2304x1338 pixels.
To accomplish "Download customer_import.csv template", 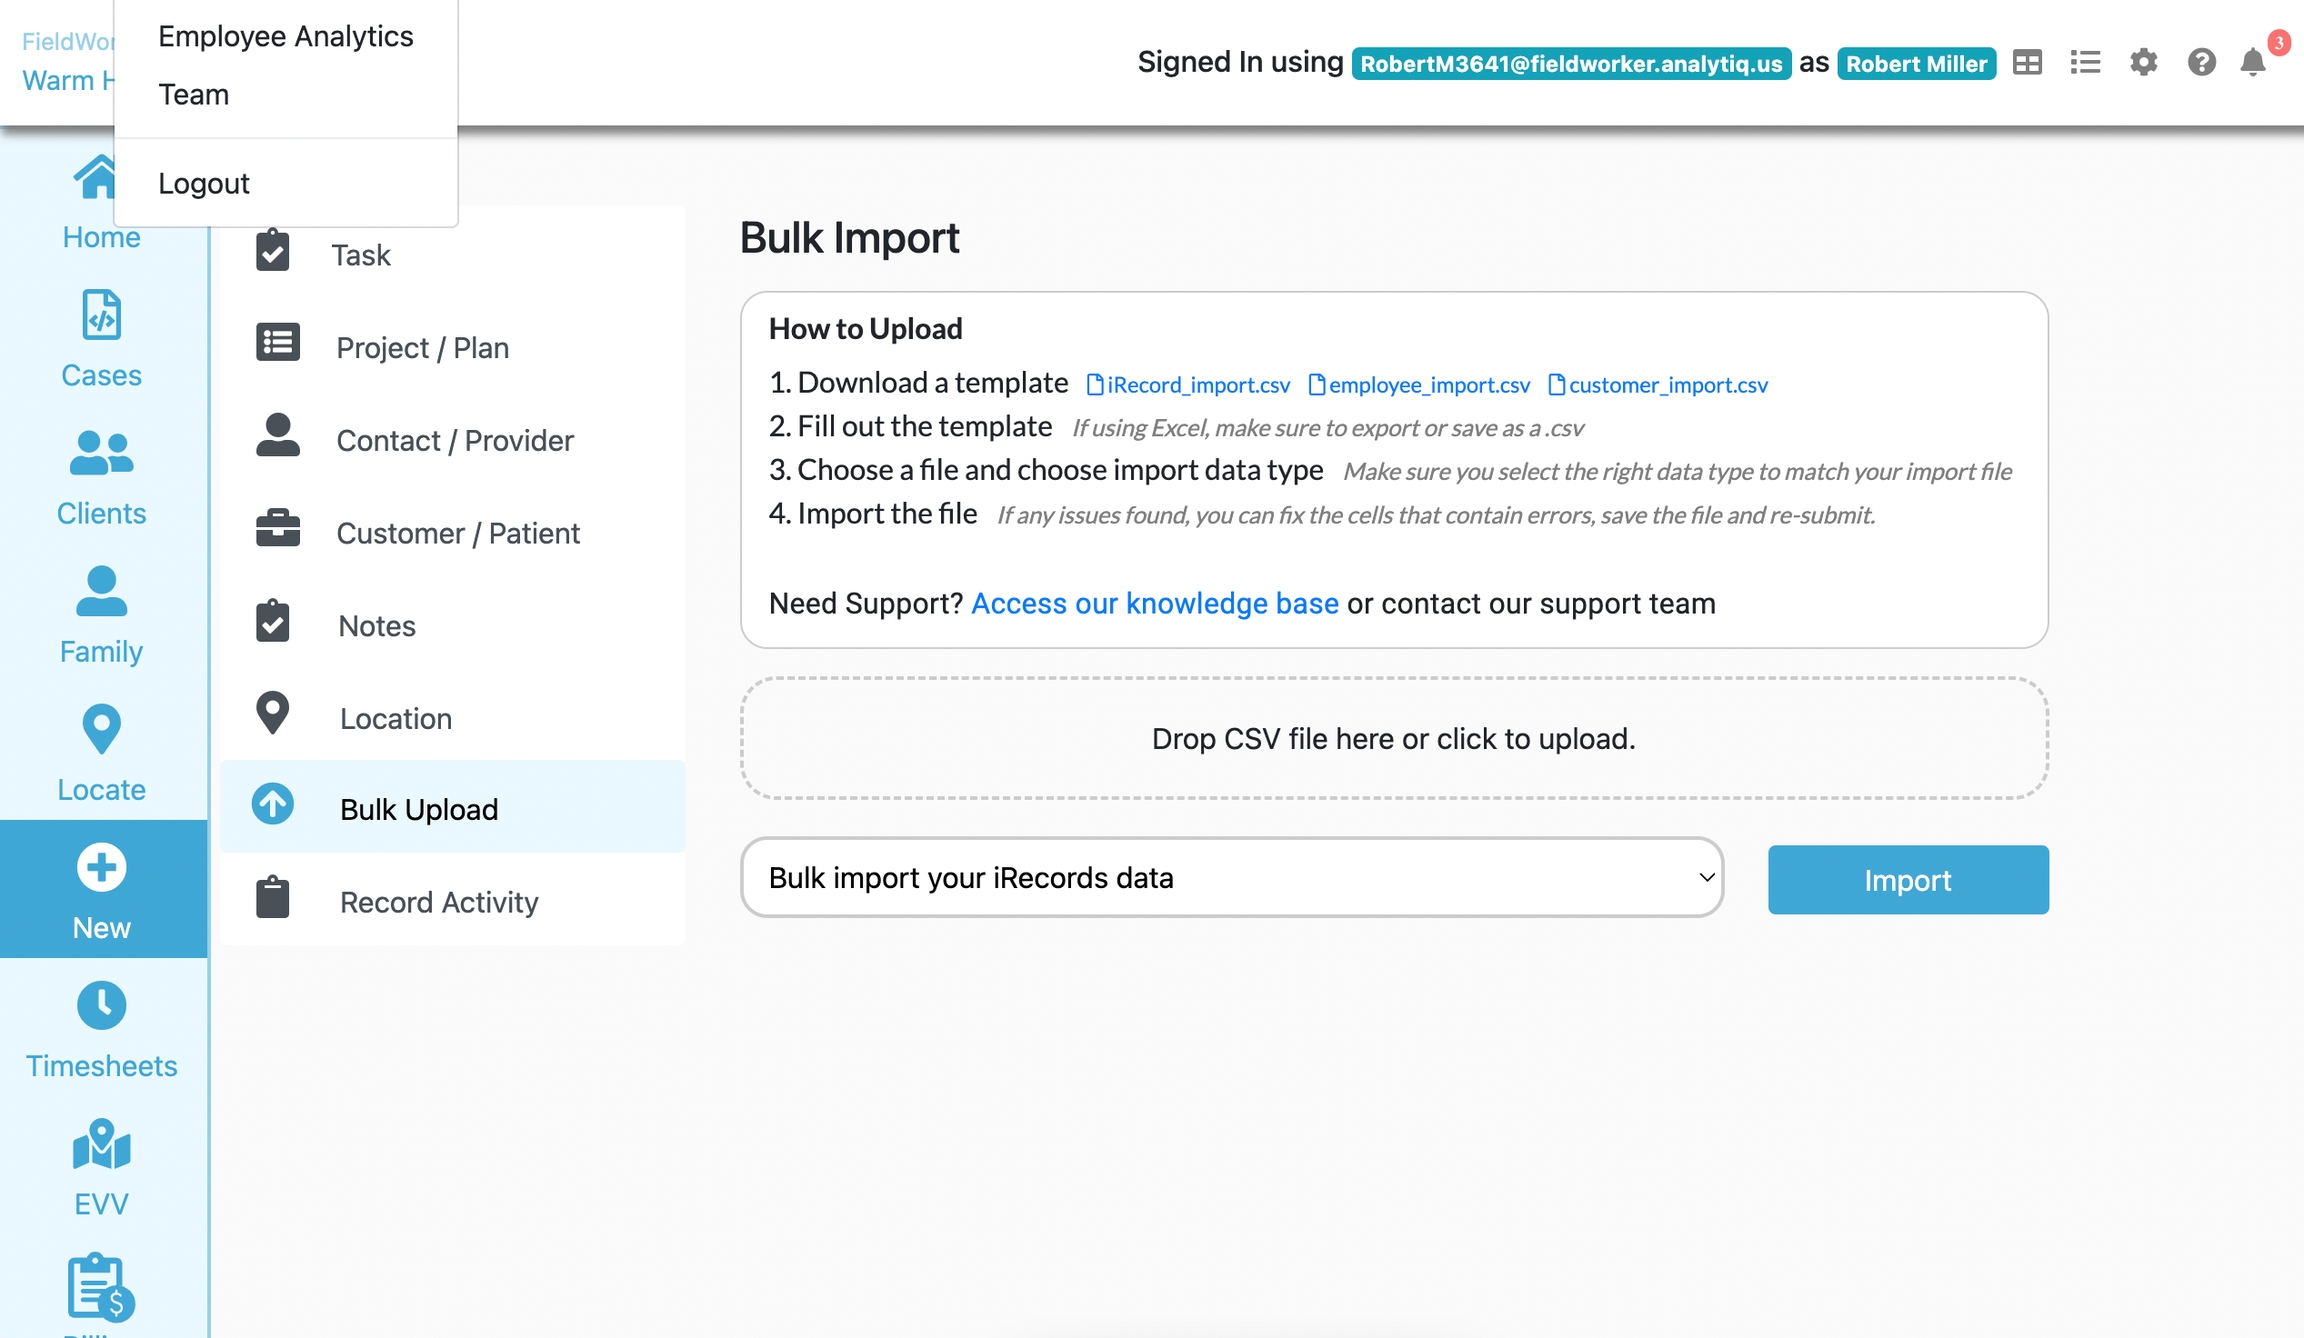I will pyautogui.click(x=1658, y=385).
